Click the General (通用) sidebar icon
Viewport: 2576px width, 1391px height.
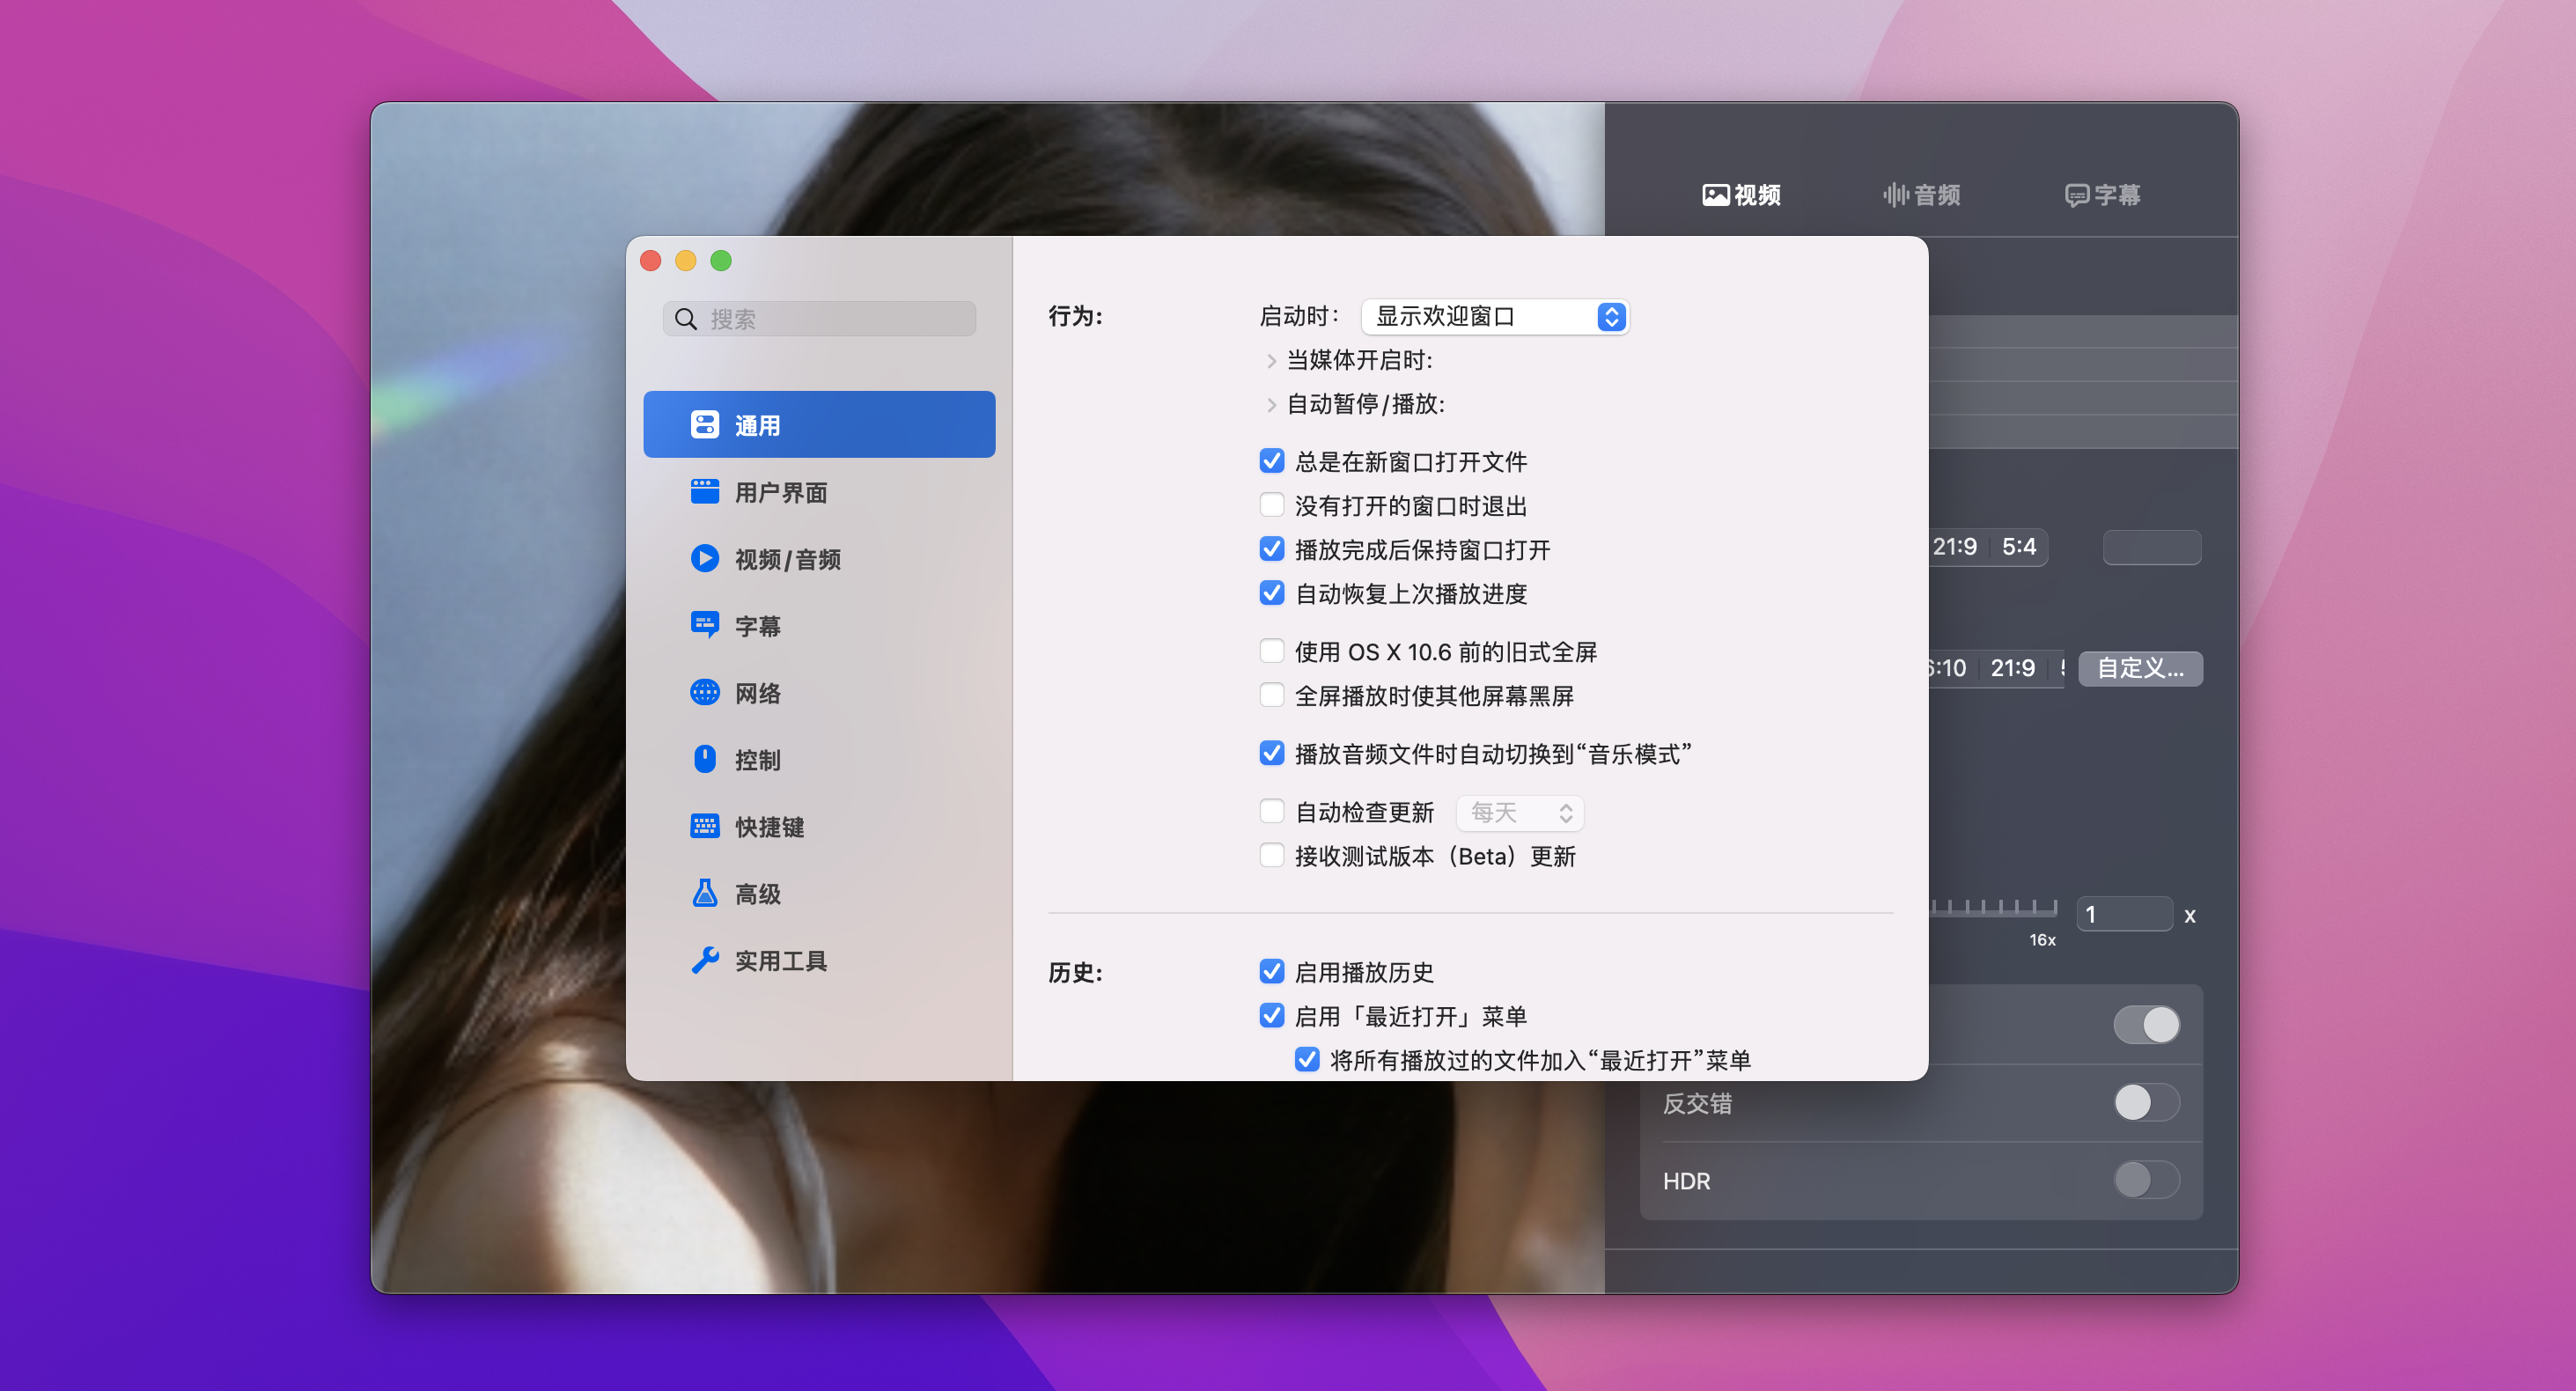click(705, 425)
